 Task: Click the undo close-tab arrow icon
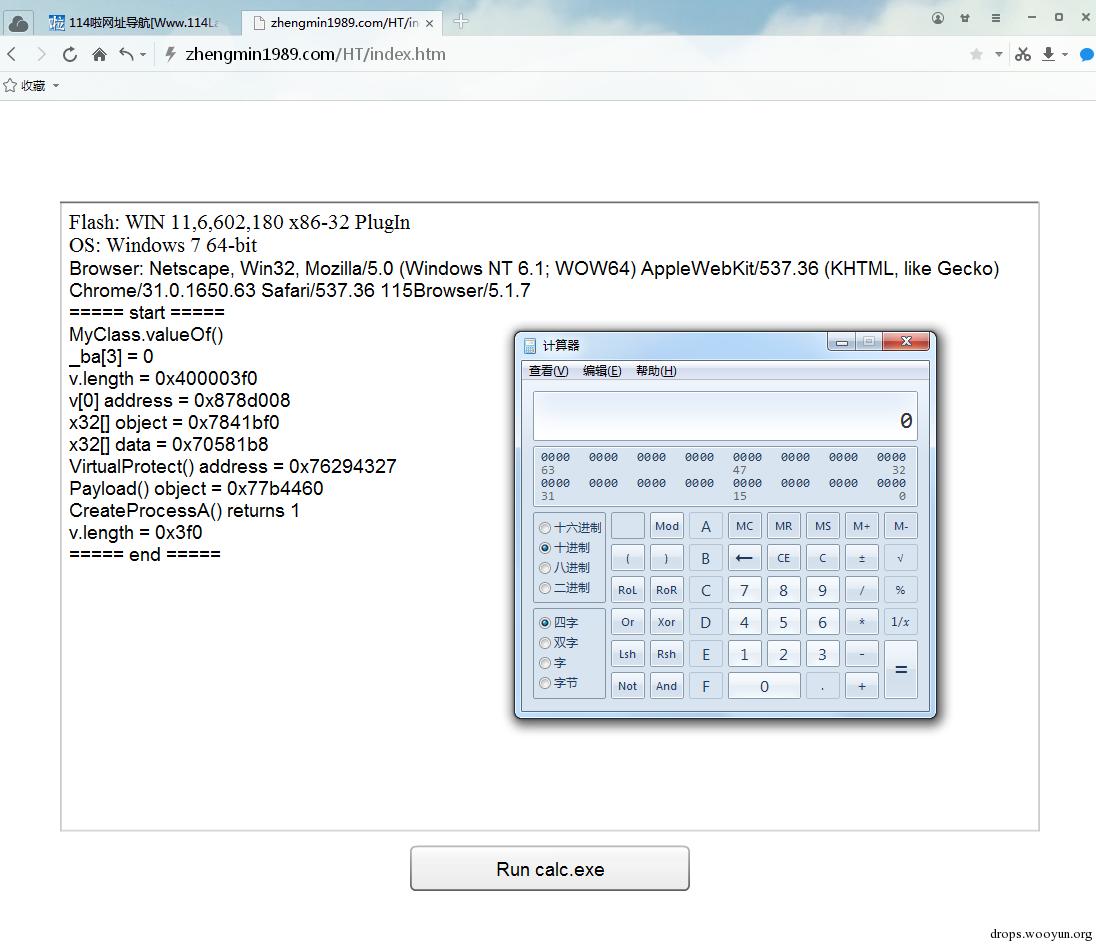[127, 54]
